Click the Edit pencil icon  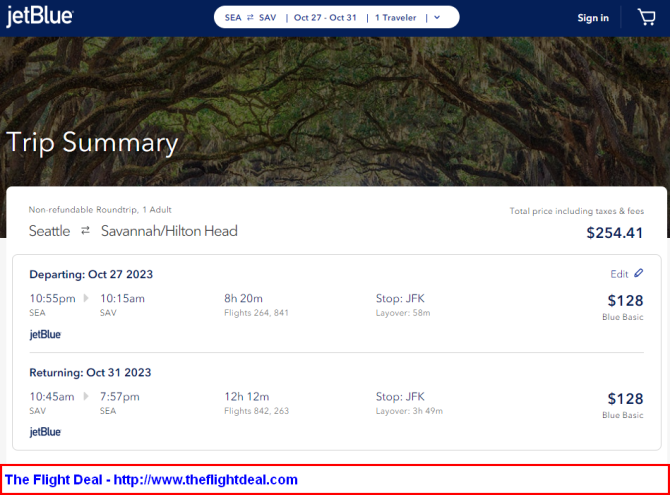click(x=638, y=273)
